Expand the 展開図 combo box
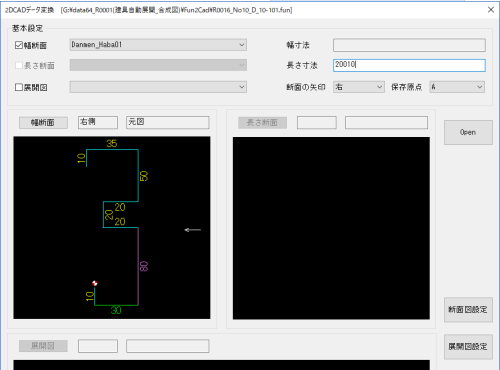The width and height of the screenshot is (500, 370). [x=158, y=87]
